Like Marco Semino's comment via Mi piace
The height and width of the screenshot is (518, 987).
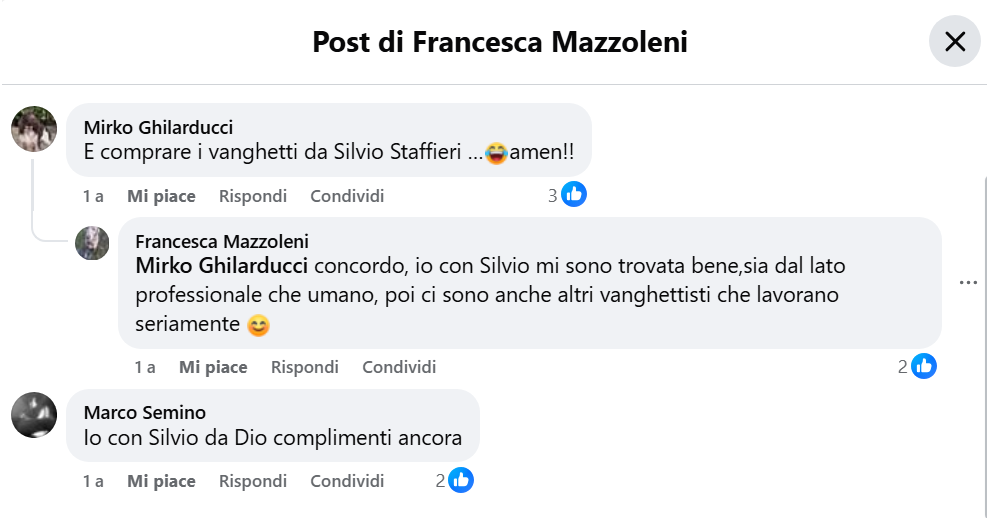[161, 481]
